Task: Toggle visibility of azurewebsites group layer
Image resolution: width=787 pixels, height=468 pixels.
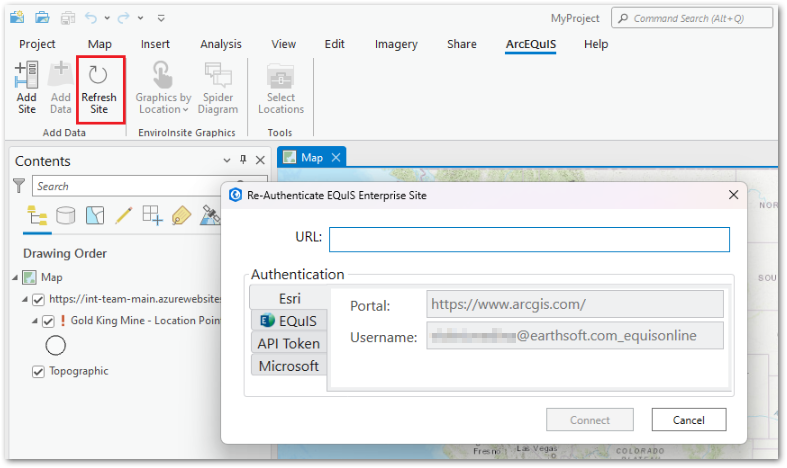Action: point(38,300)
